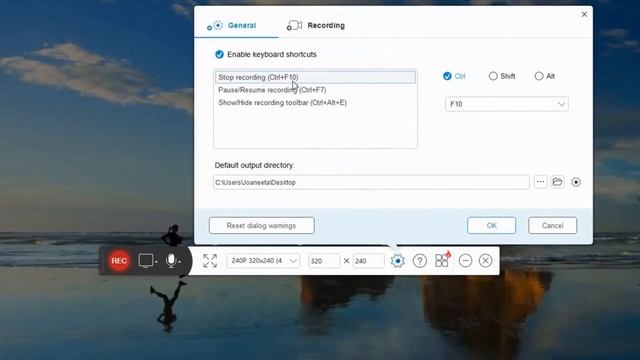Image resolution: width=640 pixels, height=360 pixels.
Task: Start recording with the red REC button
Action: pyautogui.click(x=119, y=260)
